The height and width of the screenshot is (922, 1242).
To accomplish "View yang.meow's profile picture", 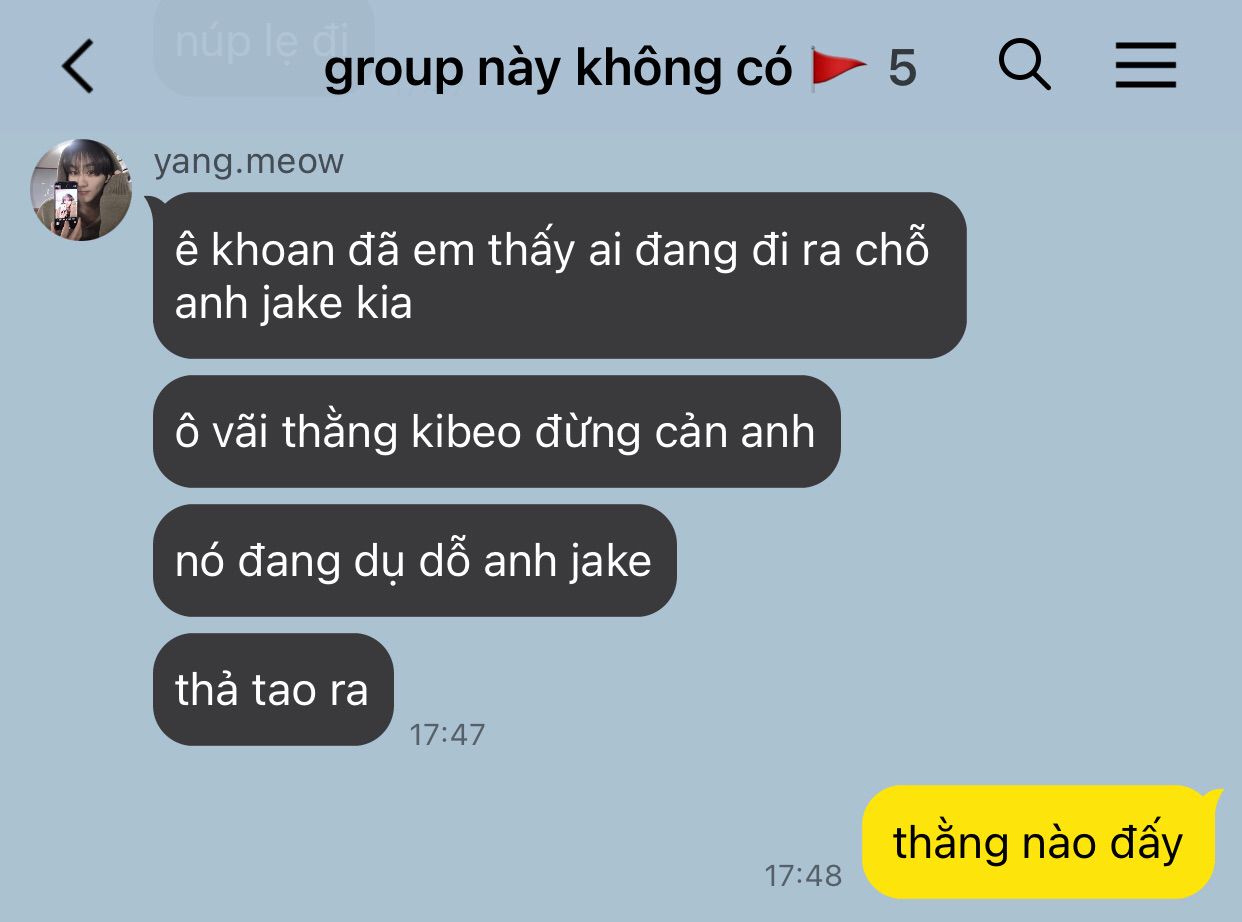I will [81, 190].
